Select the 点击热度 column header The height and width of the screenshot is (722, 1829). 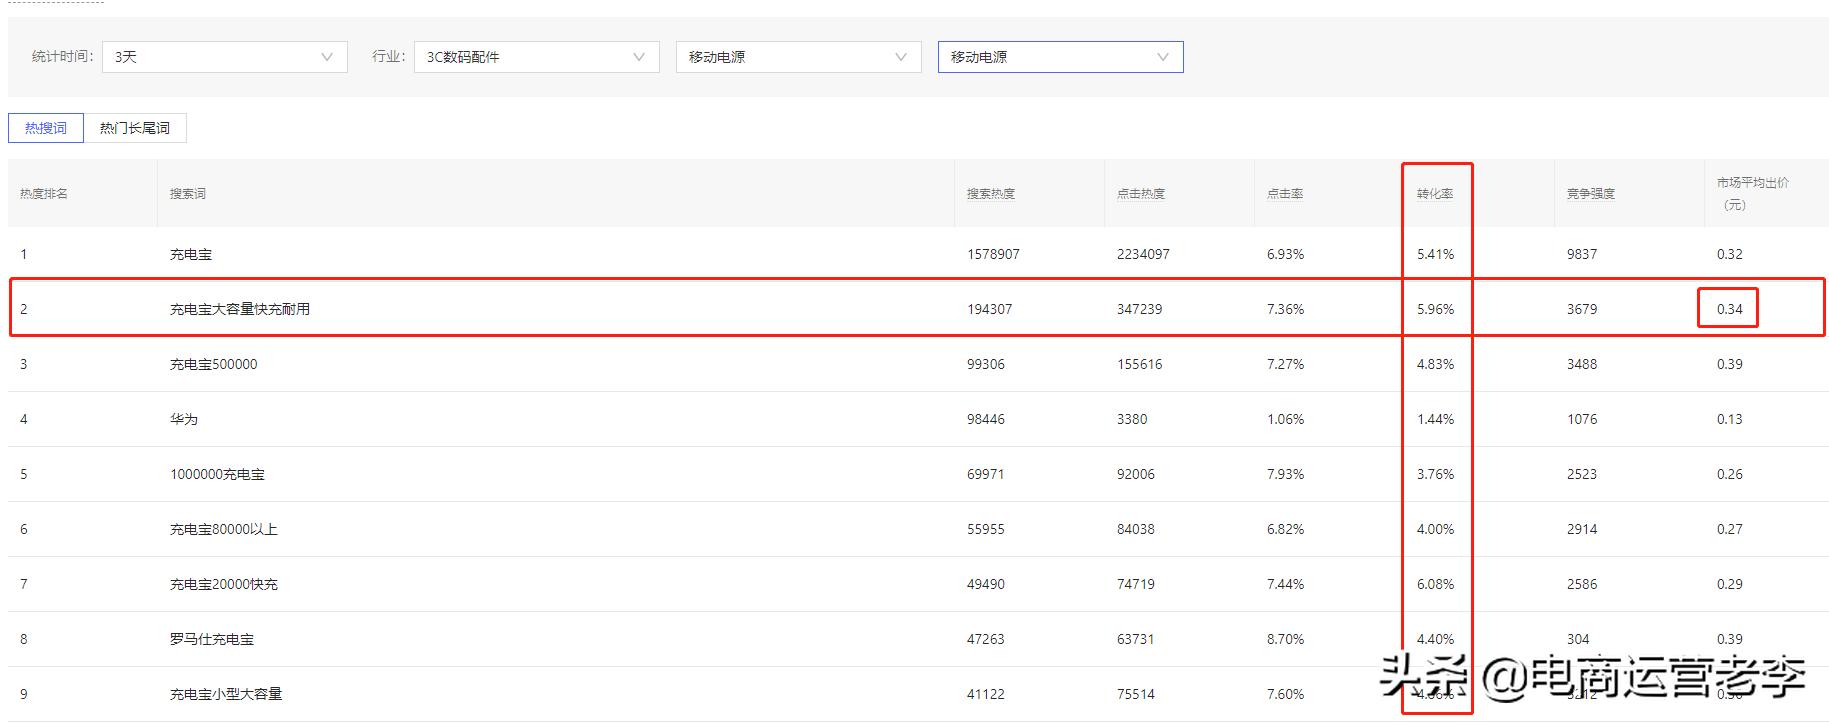[x=1141, y=194]
